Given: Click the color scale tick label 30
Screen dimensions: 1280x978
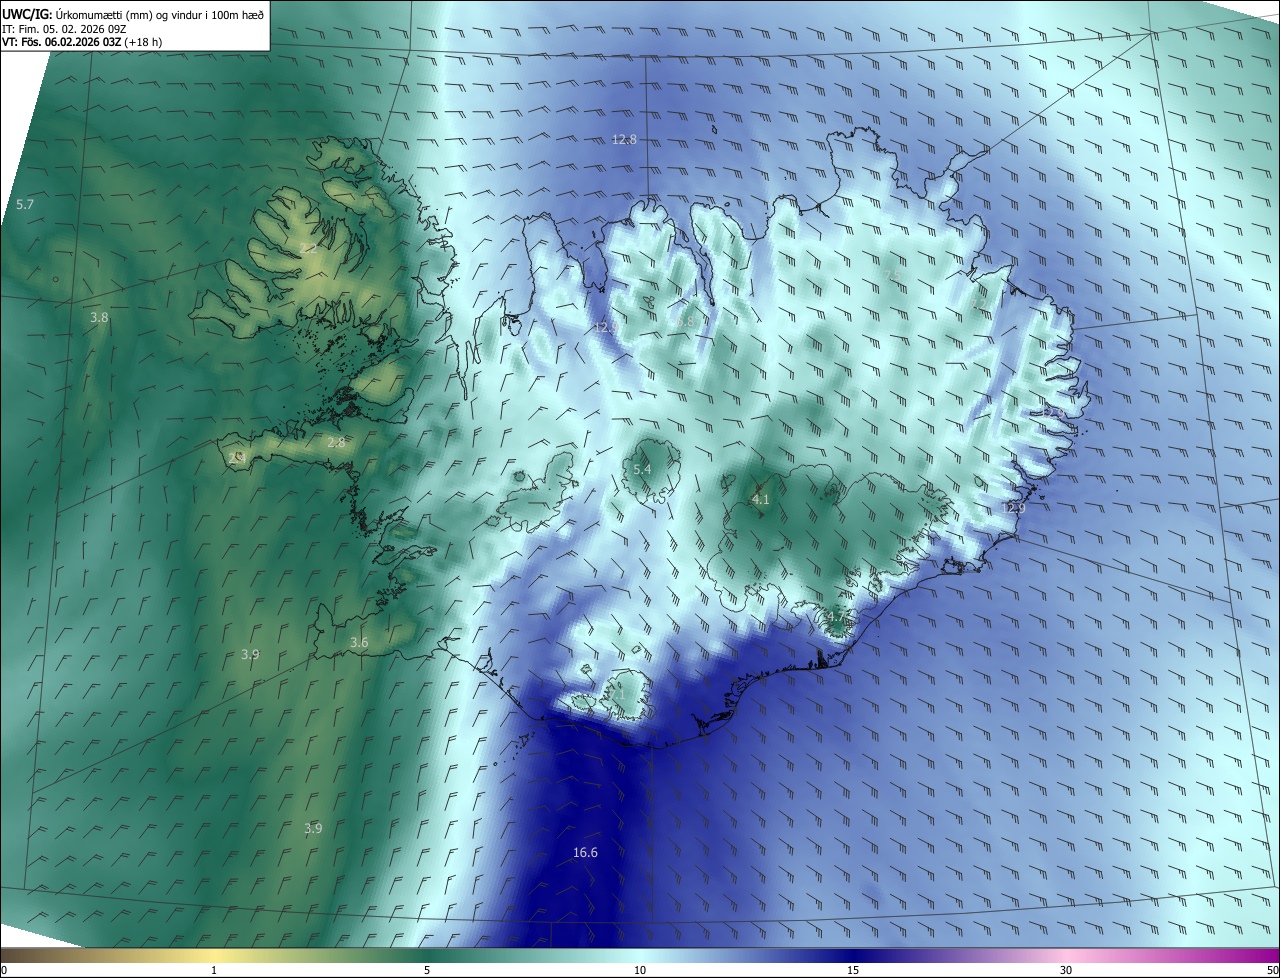Looking at the screenshot, I should pos(1066,970).
